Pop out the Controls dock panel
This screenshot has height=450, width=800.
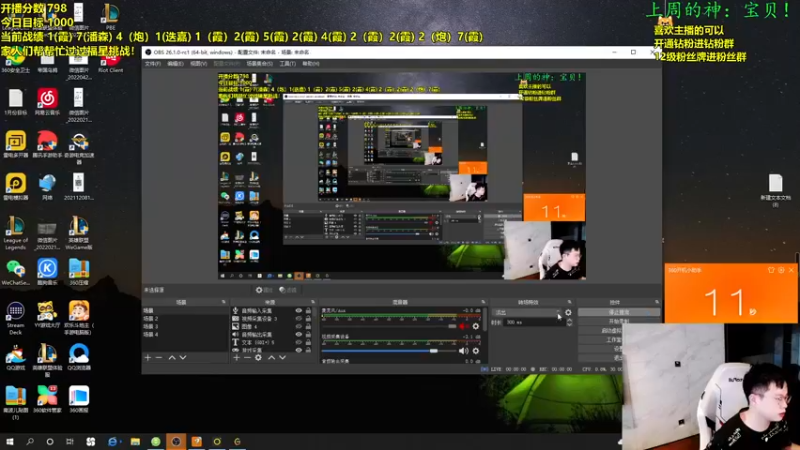[x=657, y=302]
